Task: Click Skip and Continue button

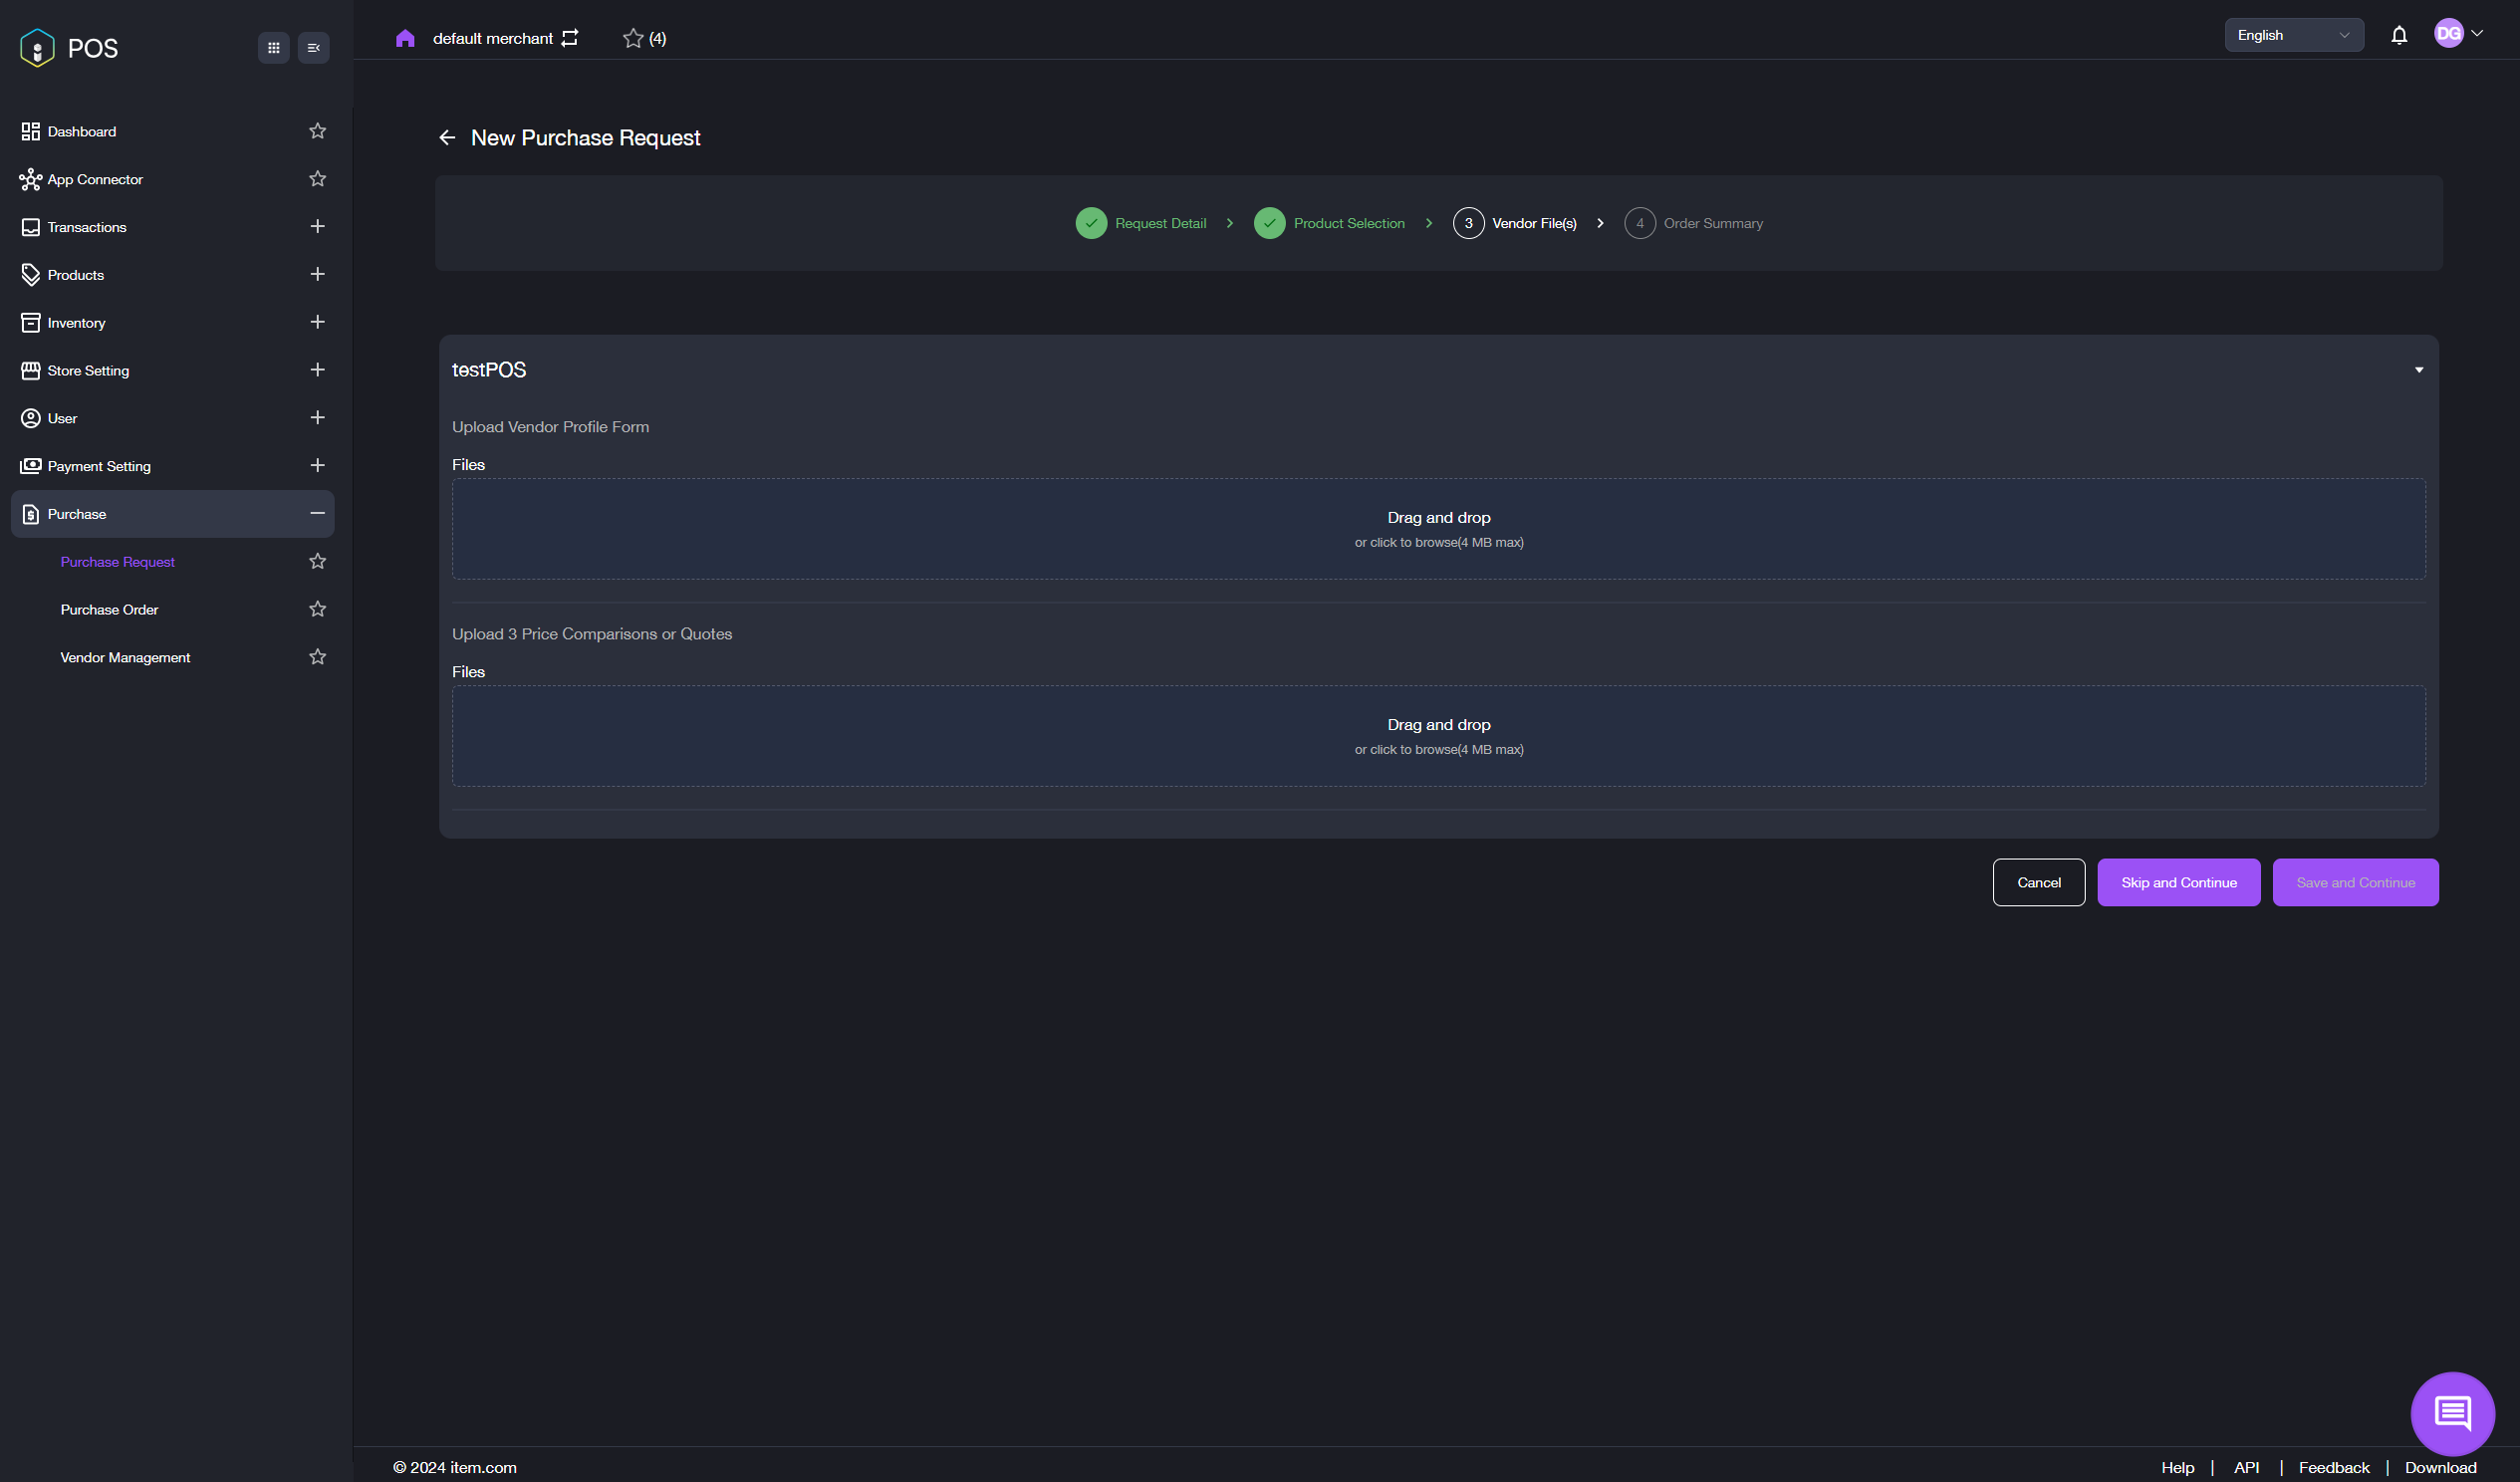Action: [2178, 882]
